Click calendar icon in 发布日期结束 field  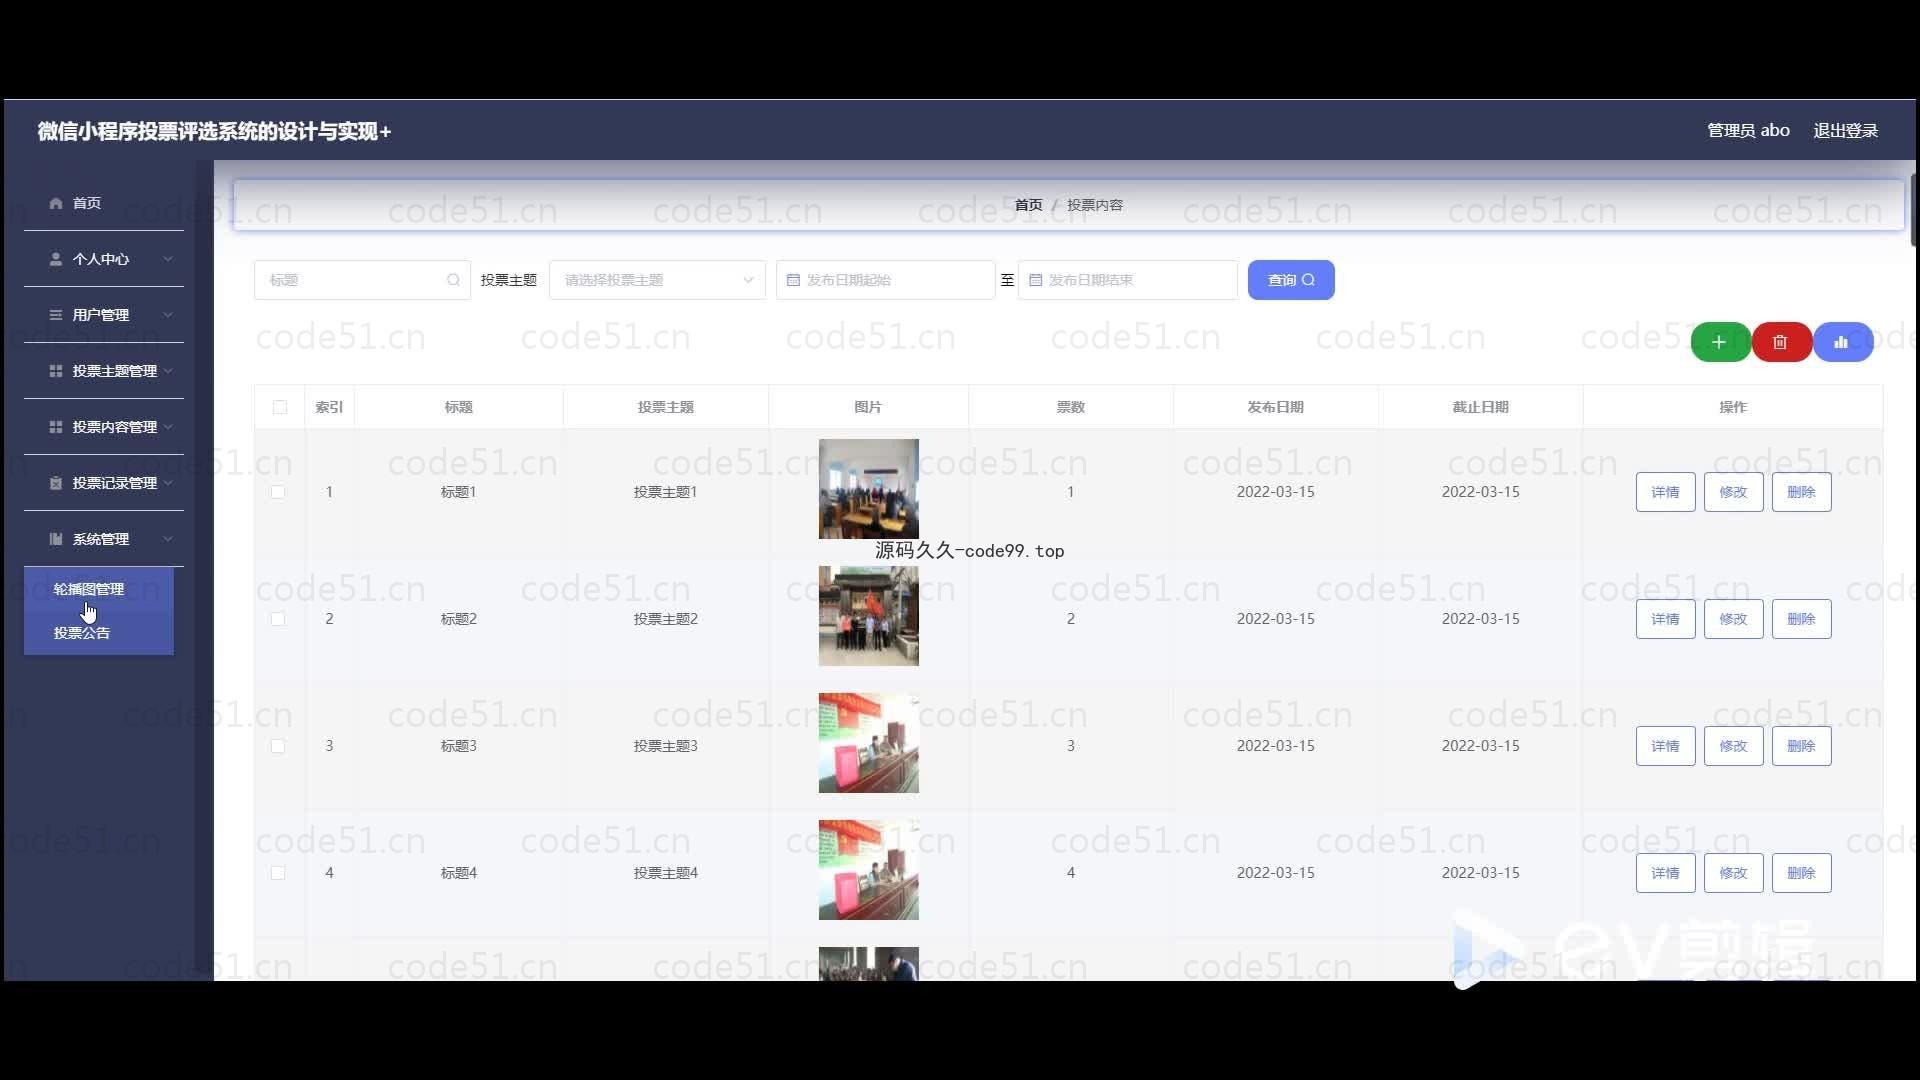[x=1036, y=280]
